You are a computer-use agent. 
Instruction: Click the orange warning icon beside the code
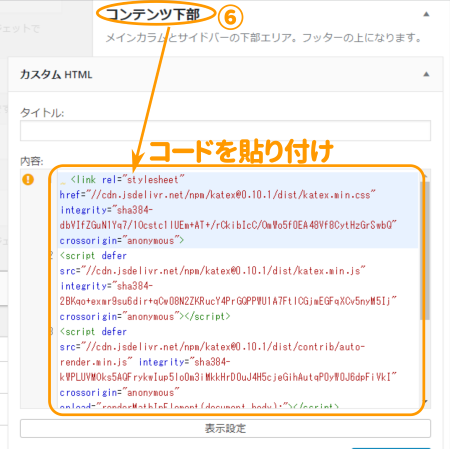(x=28, y=180)
